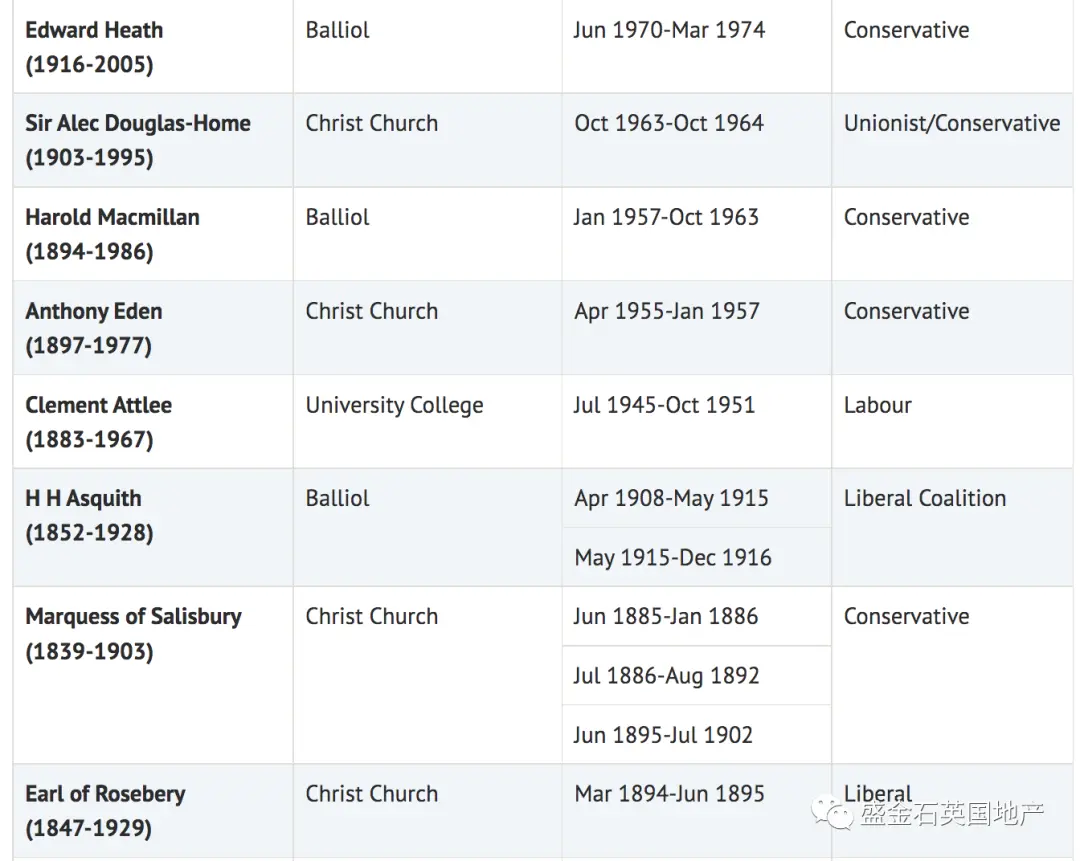Click the Jun 1895-Jul 1902 term
Screen dimensions: 1080x861
click(663, 735)
